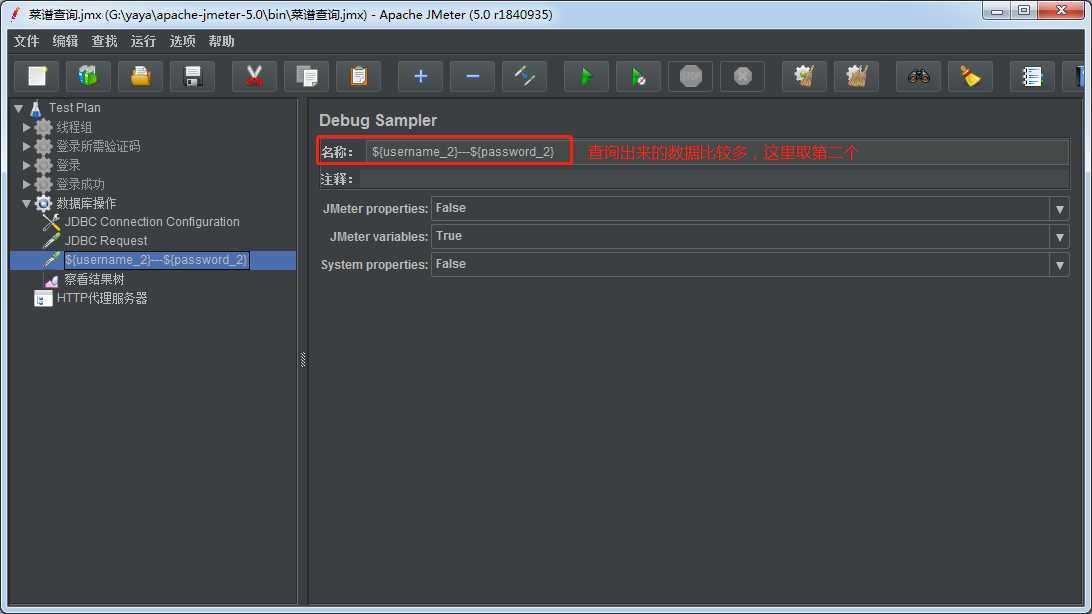Click the New test plan icon
1092x614 pixels.
37,76
